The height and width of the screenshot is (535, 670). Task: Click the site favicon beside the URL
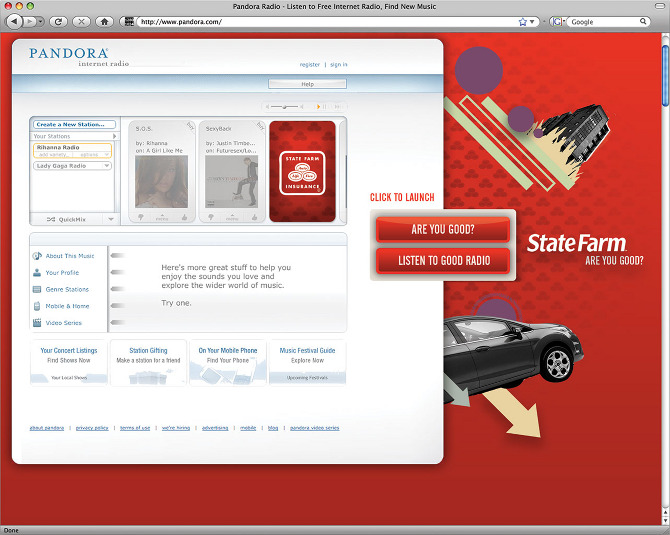129,21
